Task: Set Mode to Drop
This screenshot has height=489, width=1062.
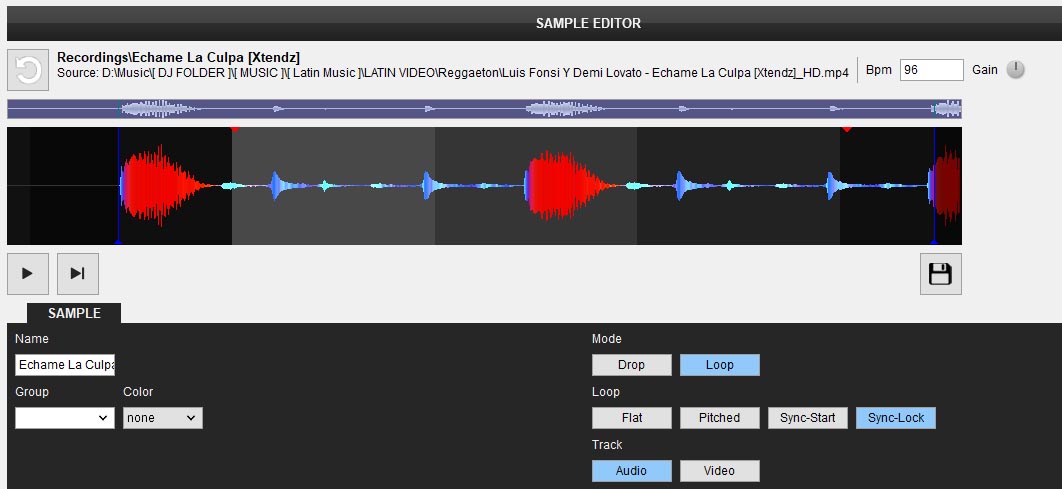Action: point(631,365)
